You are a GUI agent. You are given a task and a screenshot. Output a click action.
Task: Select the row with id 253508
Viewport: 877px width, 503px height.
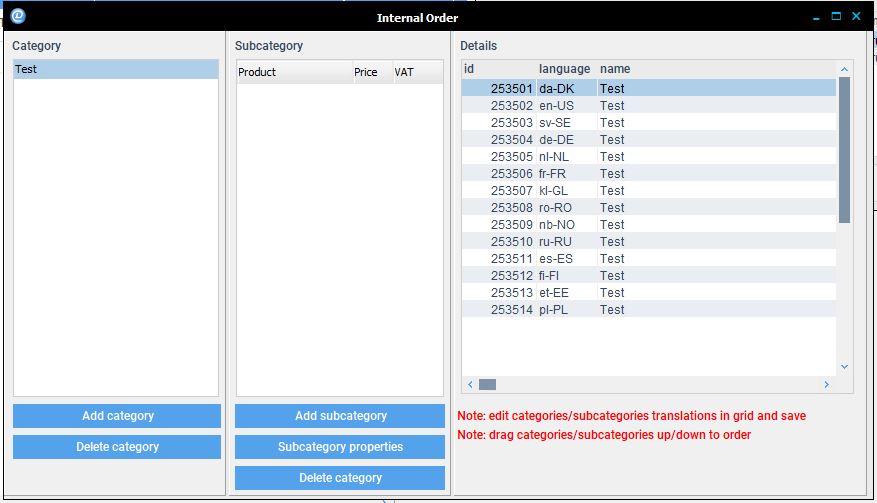[649, 208]
